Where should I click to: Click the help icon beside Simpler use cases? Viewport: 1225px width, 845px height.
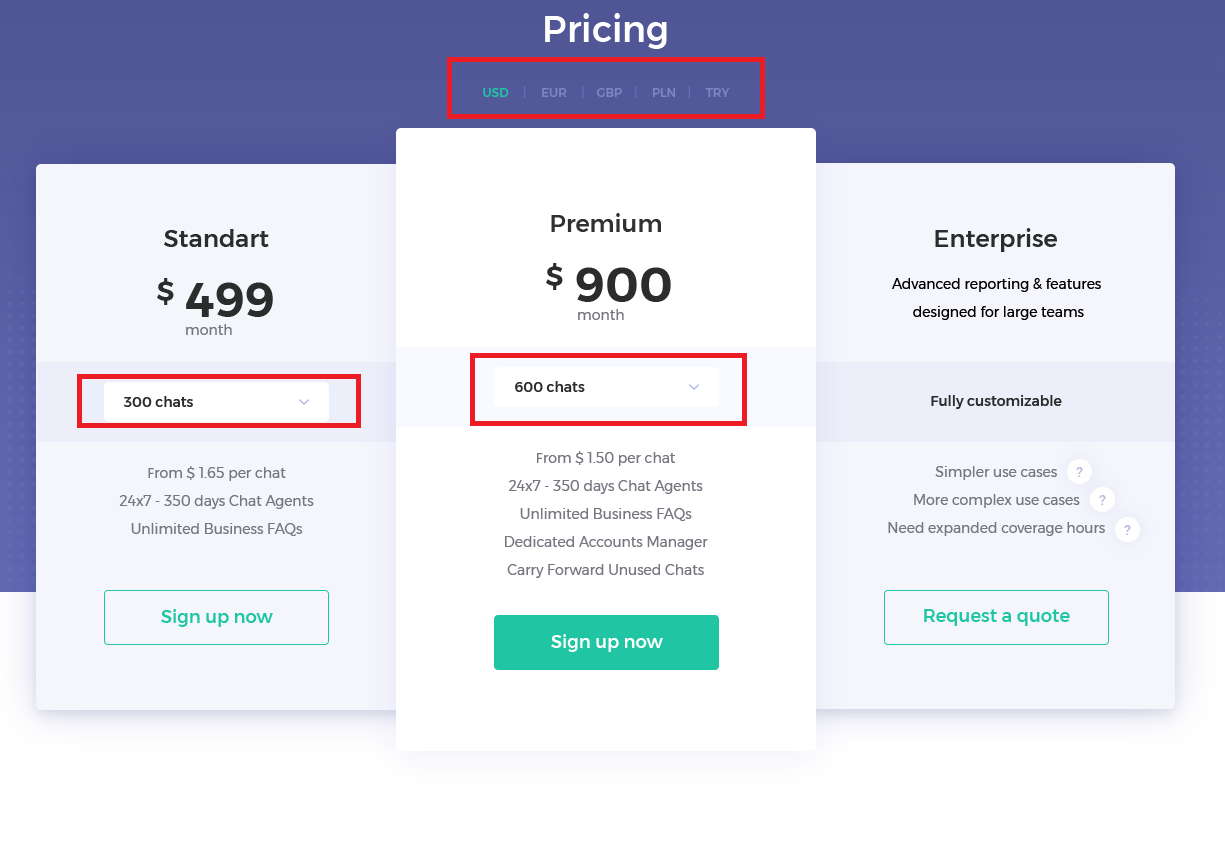coord(1078,472)
